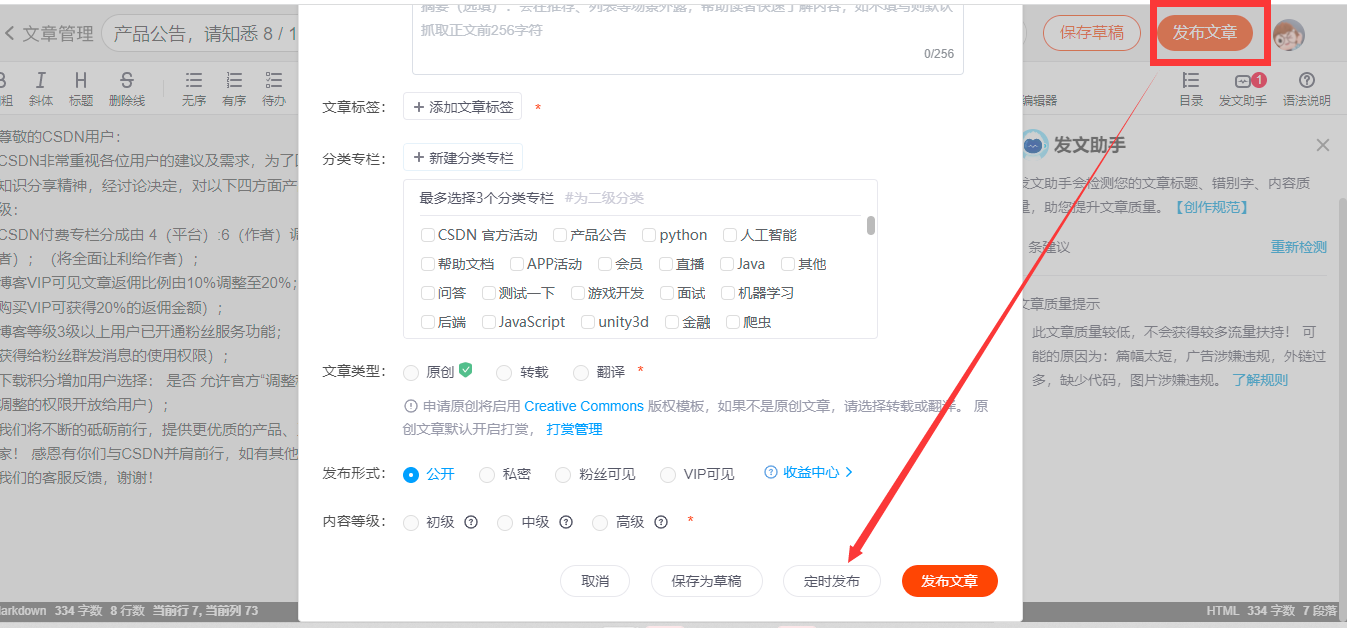Click 定时发布 to schedule publishing
This screenshot has height=628, width=1347.
832,581
